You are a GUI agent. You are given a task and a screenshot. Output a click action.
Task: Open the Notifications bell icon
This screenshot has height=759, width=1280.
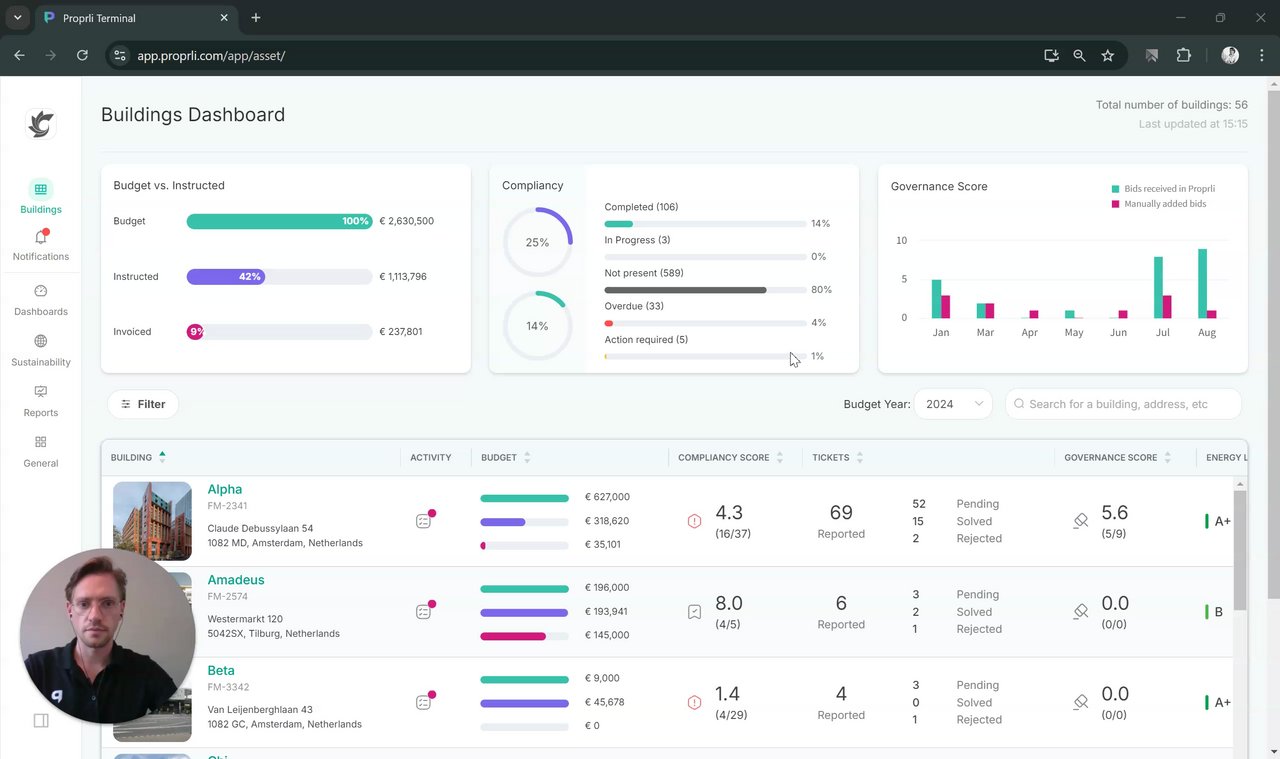pyautogui.click(x=41, y=238)
